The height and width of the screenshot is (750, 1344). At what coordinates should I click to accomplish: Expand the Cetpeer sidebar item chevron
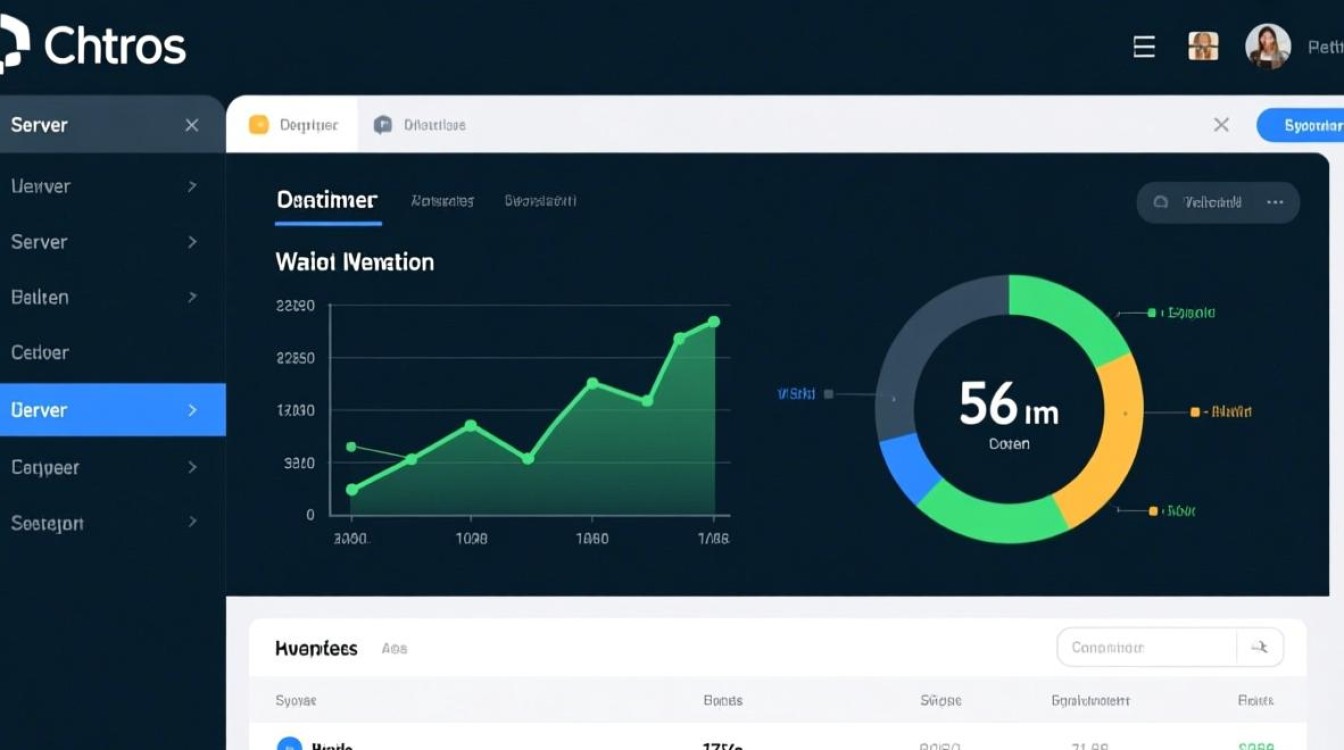coord(192,467)
